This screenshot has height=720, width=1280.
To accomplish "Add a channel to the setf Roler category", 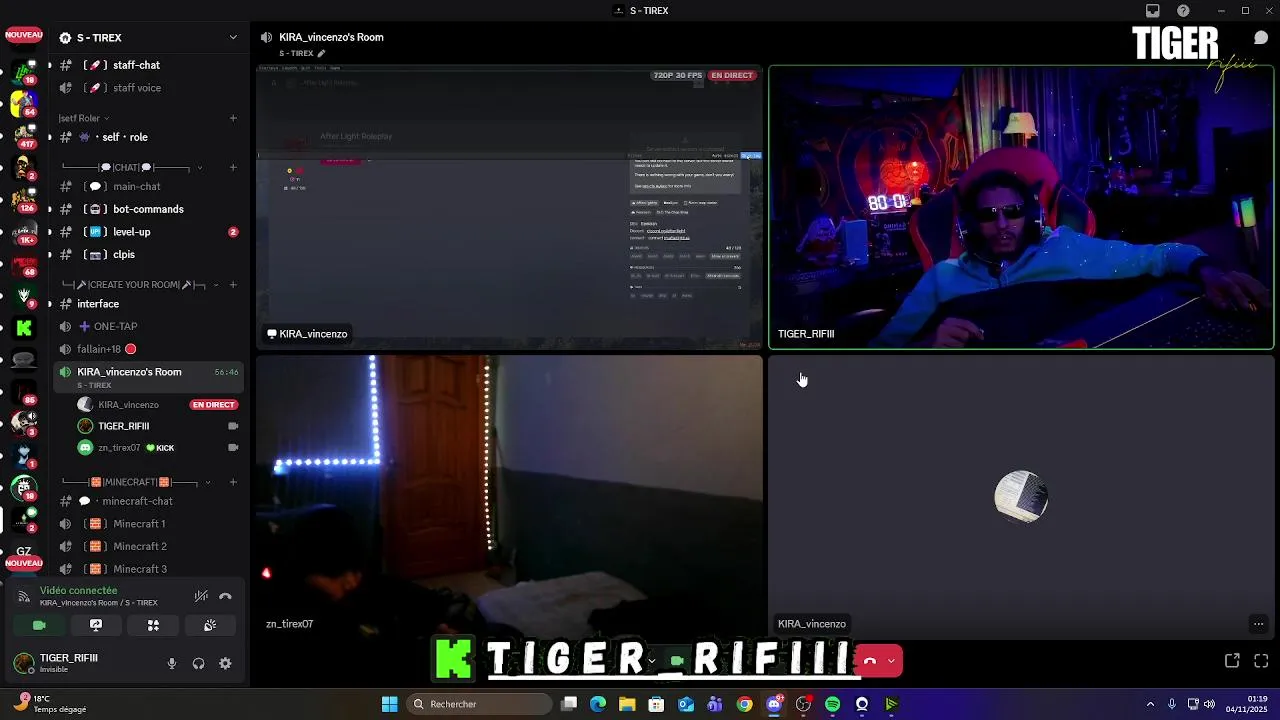I will tap(233, 118).
